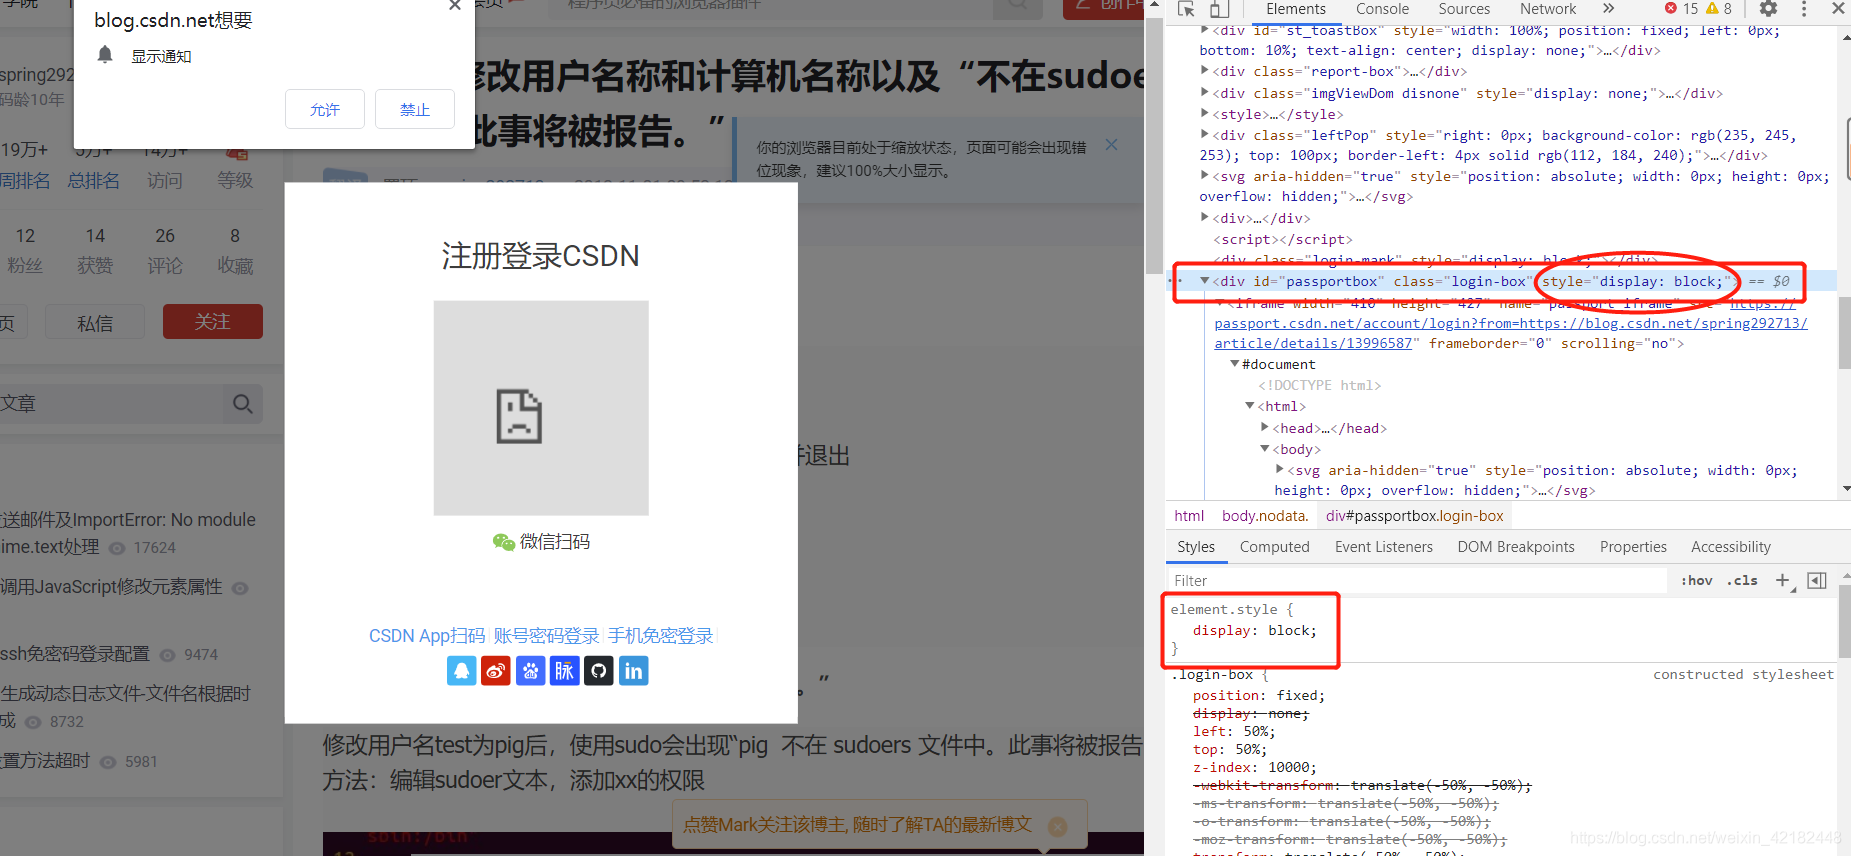Close the notification permission popup
The width and height of the screenshot is (1851, 856).
455,6
